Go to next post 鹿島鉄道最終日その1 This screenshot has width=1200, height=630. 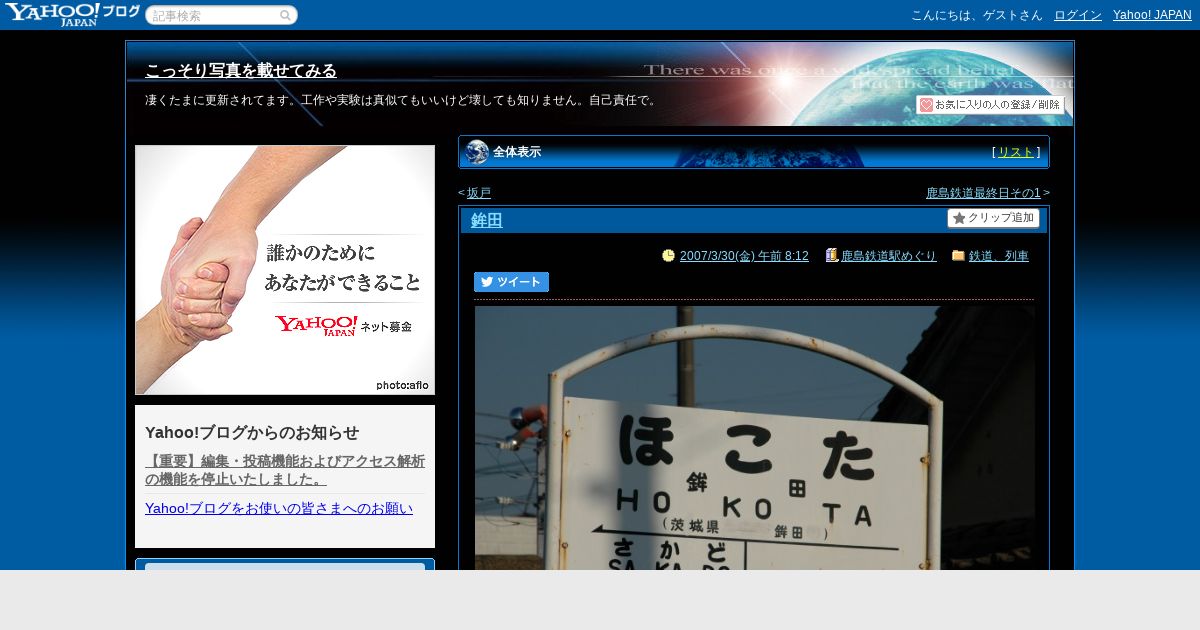point(983,193)
